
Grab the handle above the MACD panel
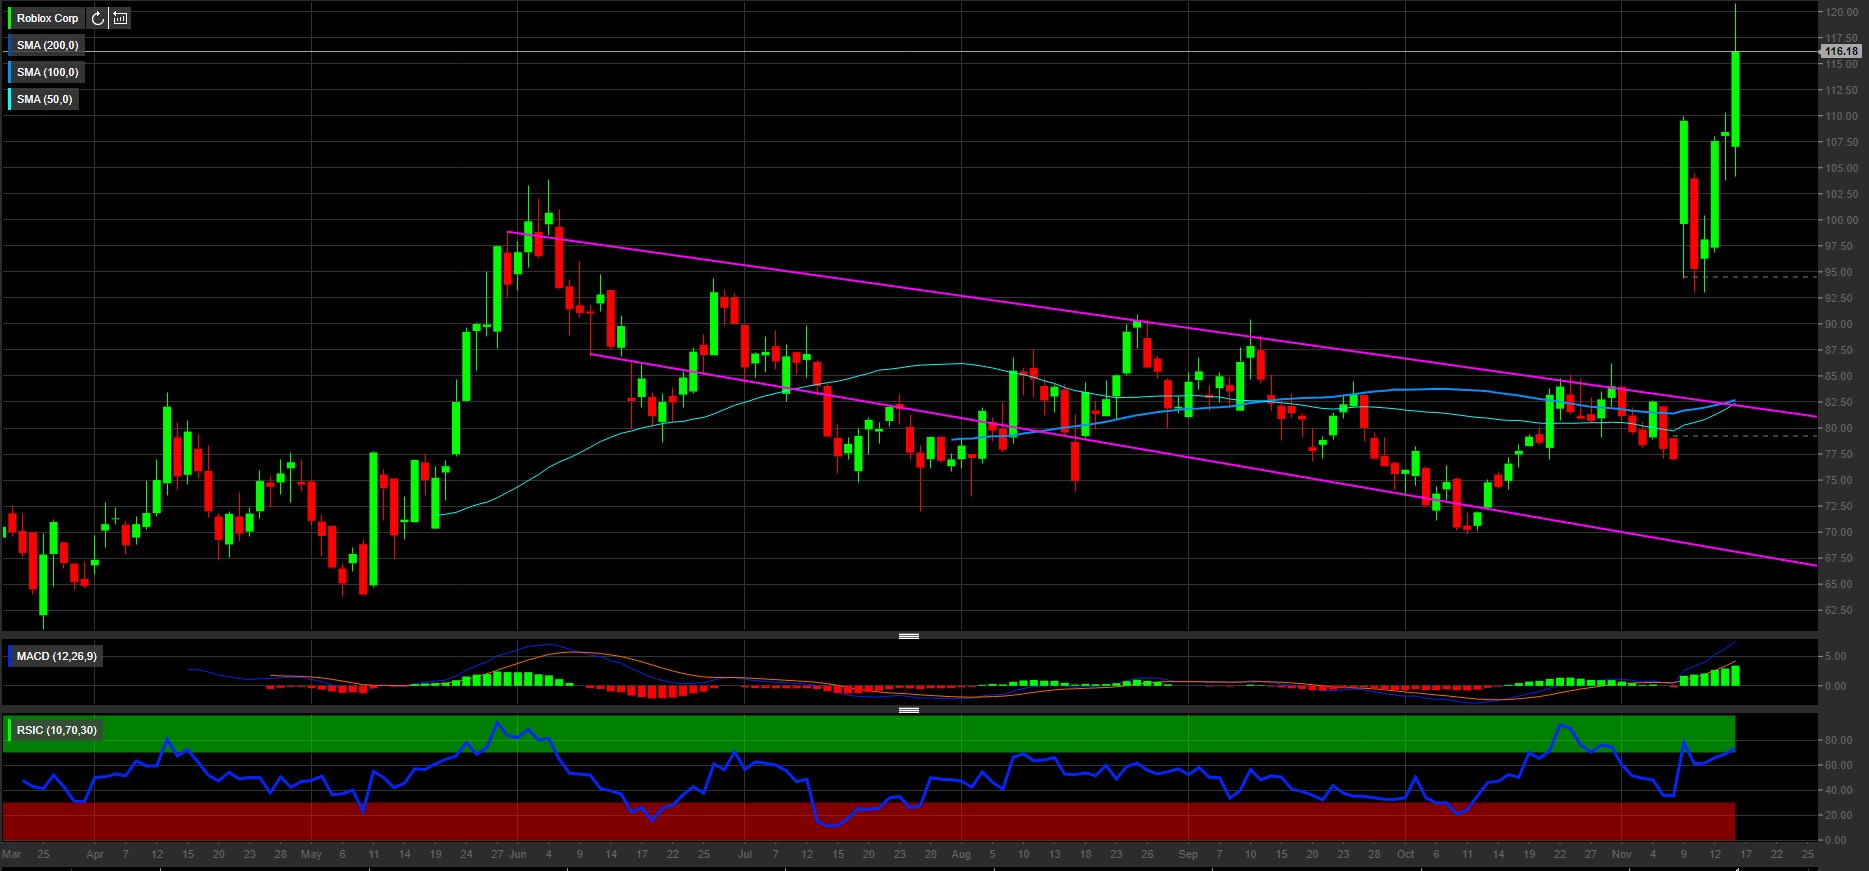pyautogui.click(x=908, y=636)
